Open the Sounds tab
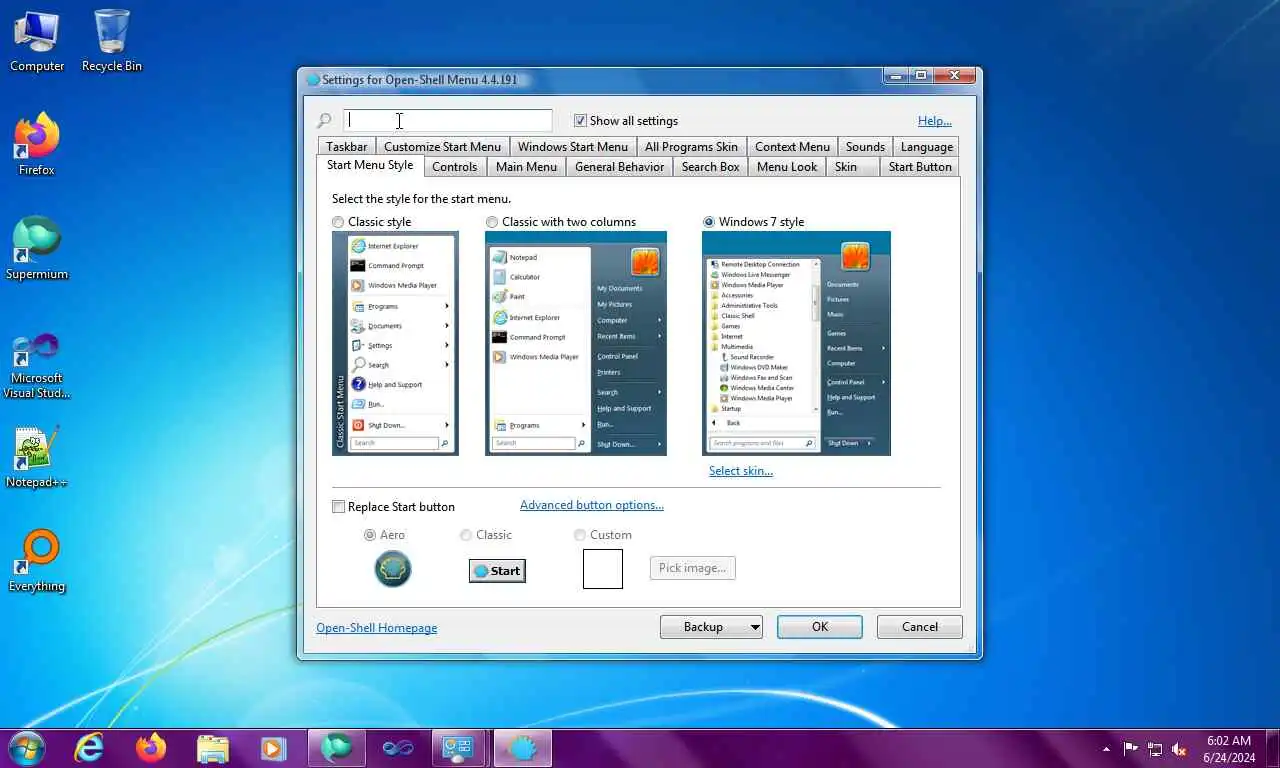 click(865, 147)
